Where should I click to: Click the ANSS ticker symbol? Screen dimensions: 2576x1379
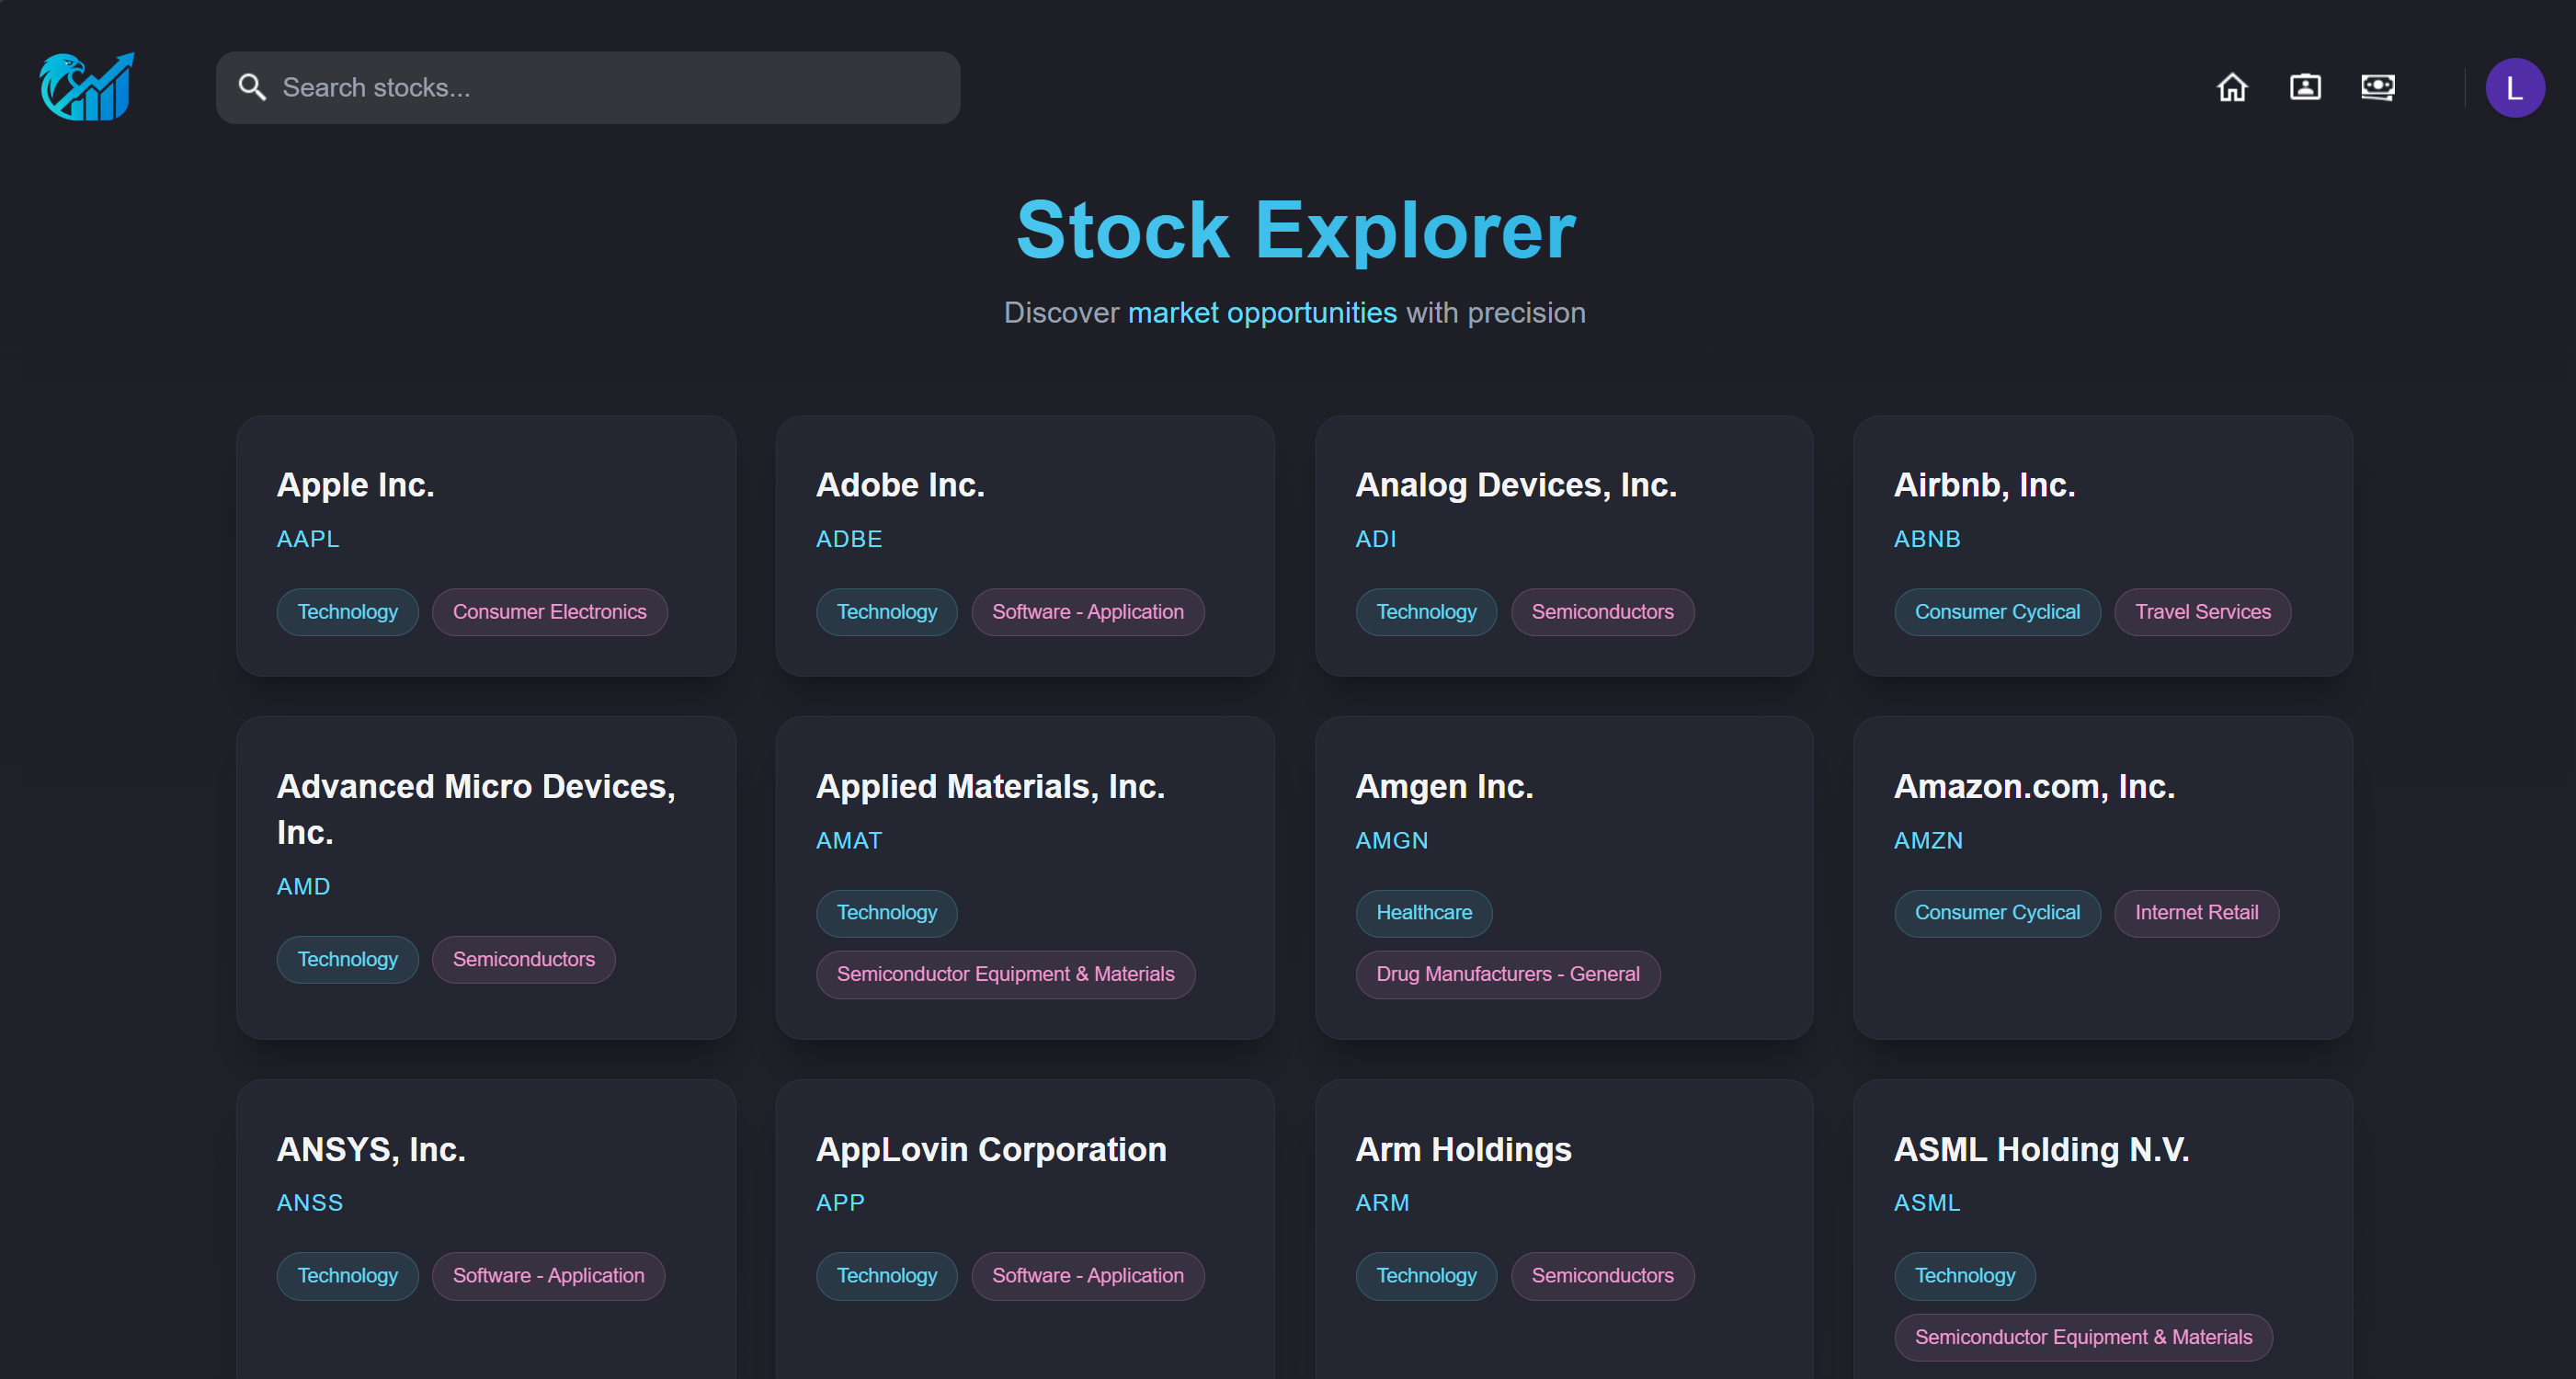click(x=309, y=1203)
